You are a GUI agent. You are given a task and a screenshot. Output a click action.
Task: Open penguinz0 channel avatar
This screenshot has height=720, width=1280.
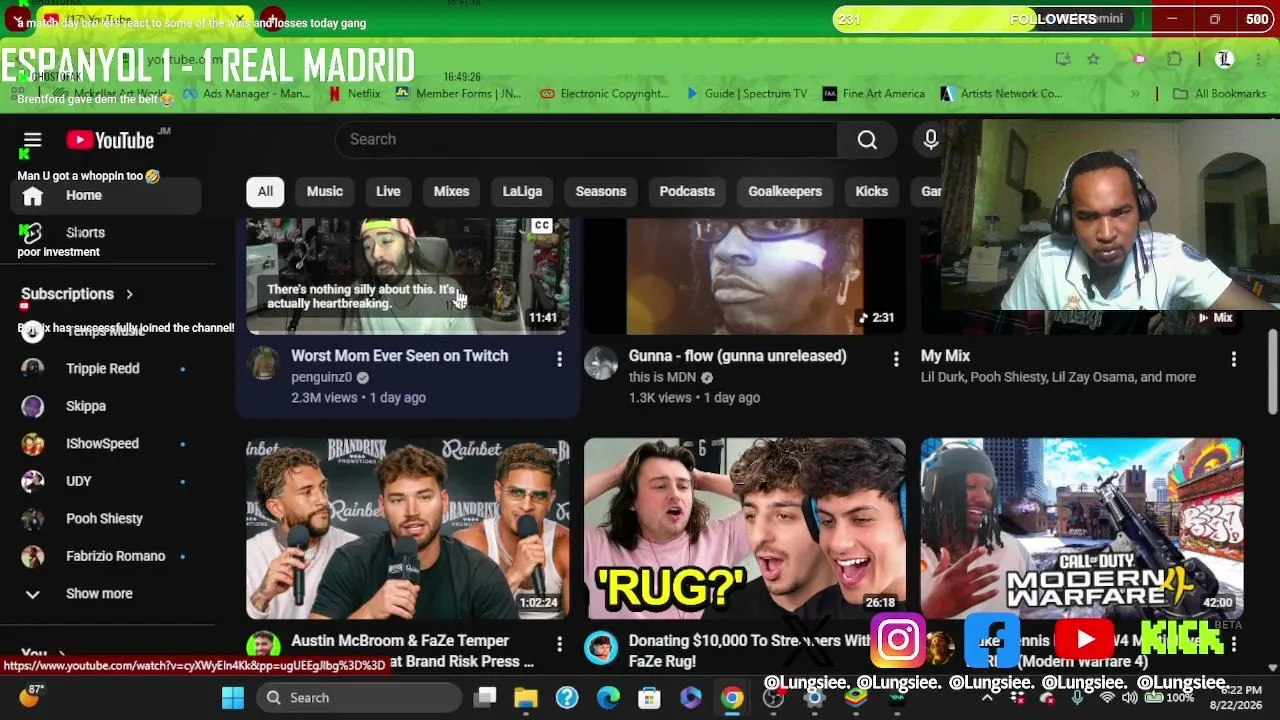point(263,364)
